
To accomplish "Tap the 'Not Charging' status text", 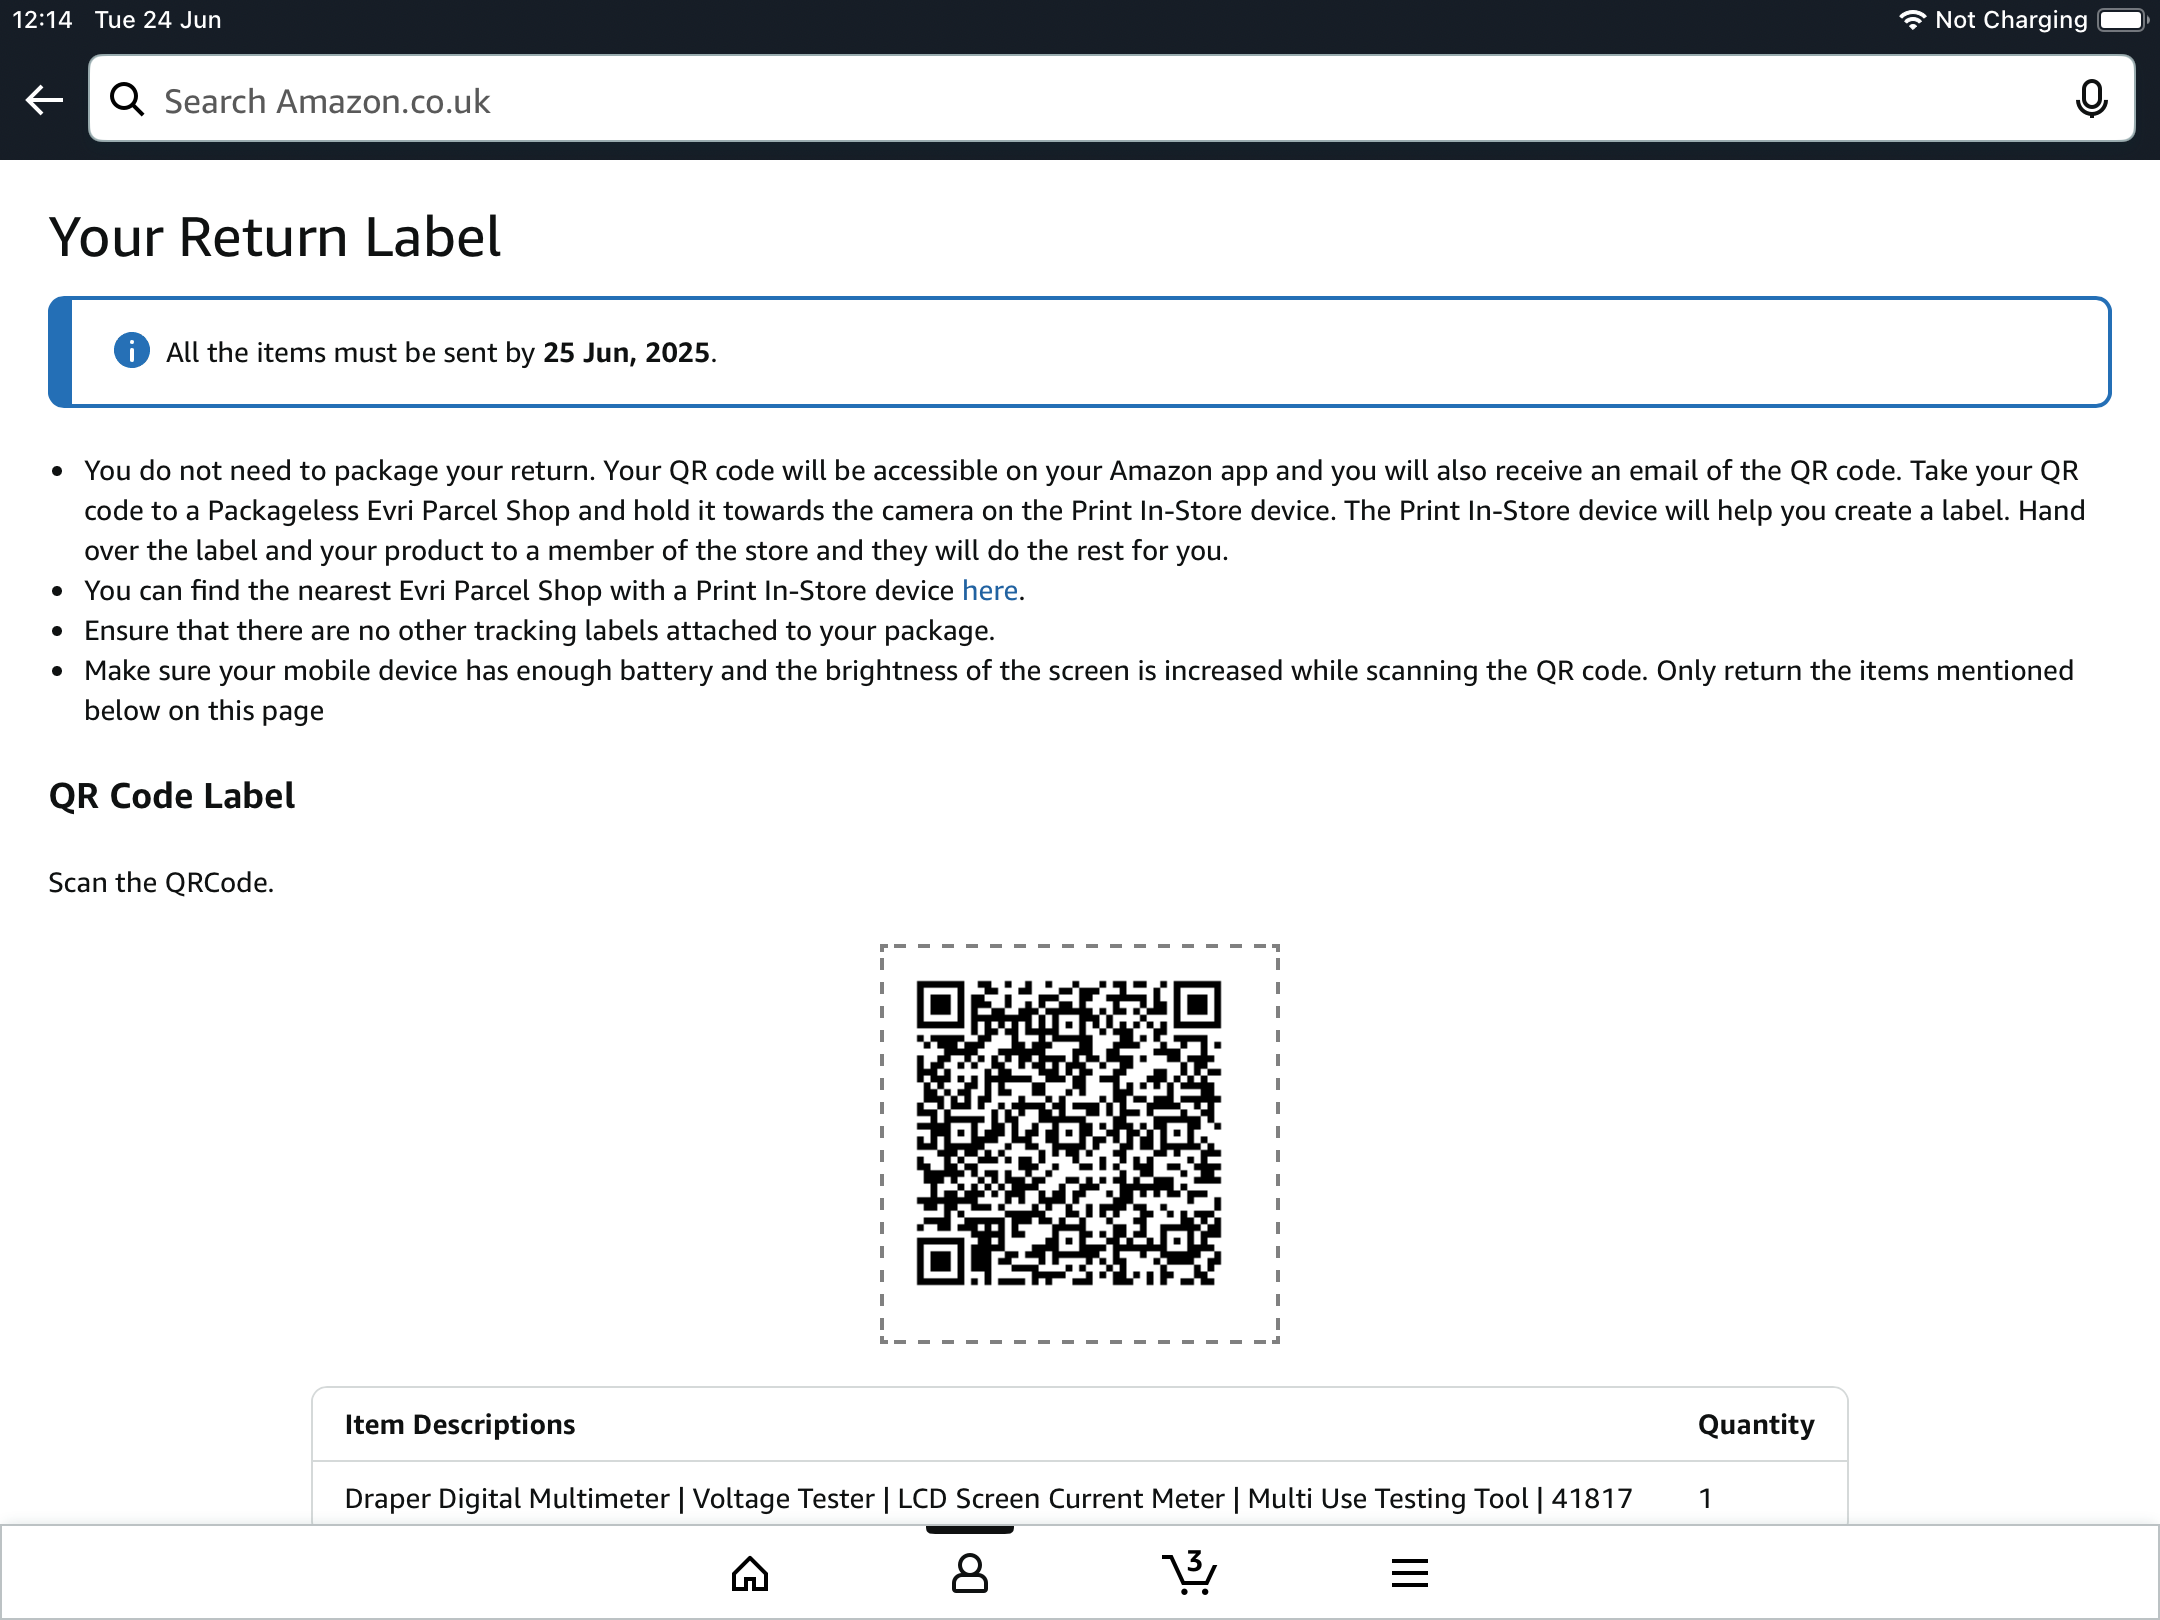I will [2011, 20].
